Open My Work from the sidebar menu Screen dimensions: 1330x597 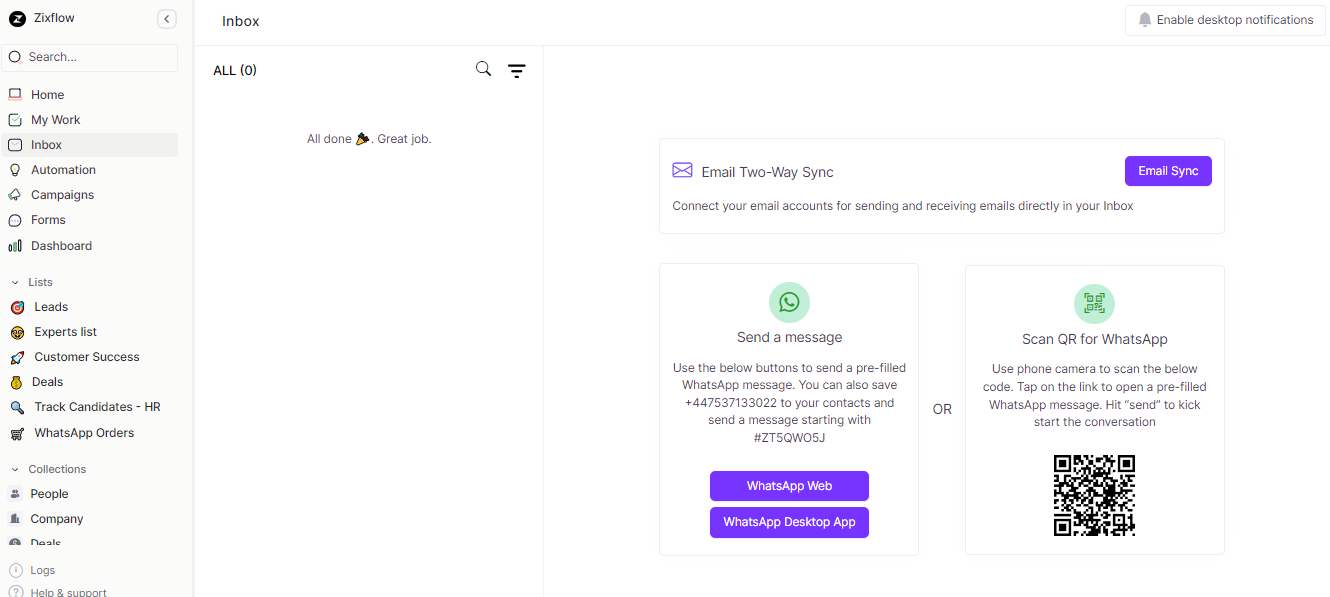point(53,119)
